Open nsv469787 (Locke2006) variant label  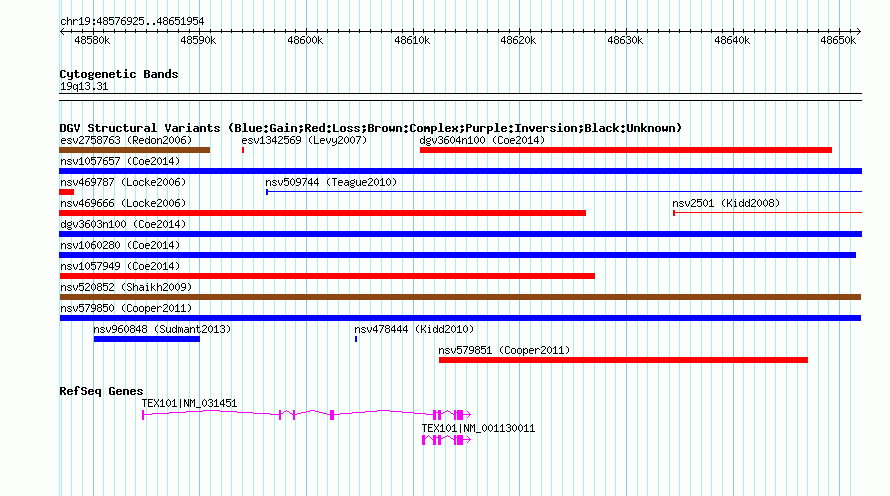pos(123,182)
